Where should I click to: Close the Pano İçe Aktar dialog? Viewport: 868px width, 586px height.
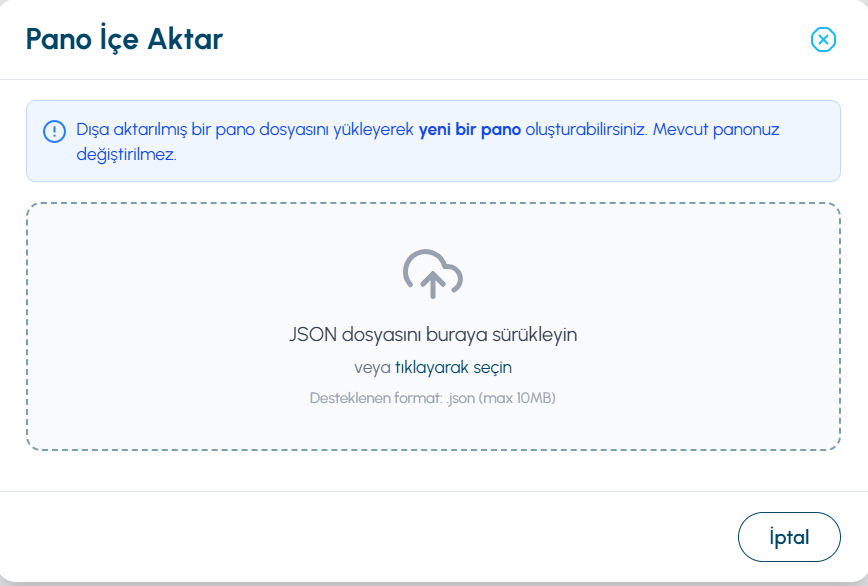[823, 39]
